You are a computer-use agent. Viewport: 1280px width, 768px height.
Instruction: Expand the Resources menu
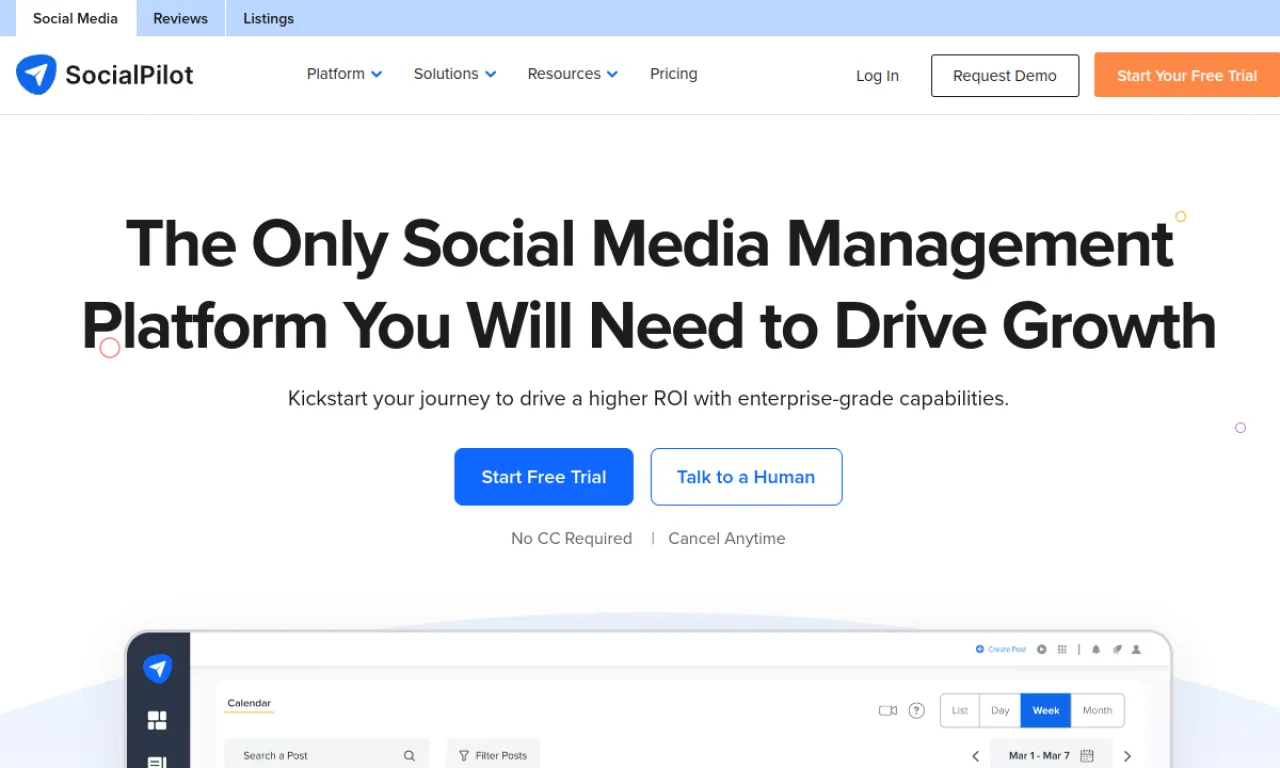pyautogui.click(x=573, y=74)
